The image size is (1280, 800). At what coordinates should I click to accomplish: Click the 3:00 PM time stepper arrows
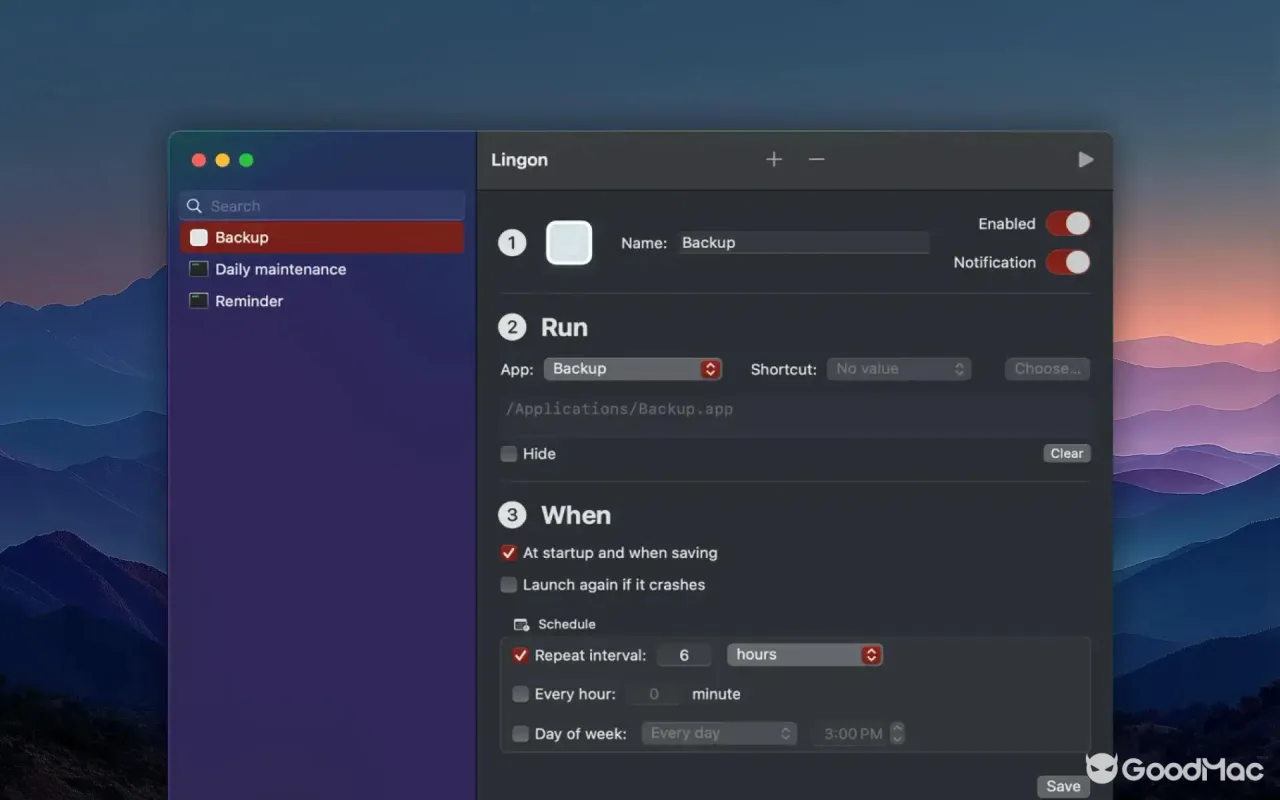tap(897, 734)
